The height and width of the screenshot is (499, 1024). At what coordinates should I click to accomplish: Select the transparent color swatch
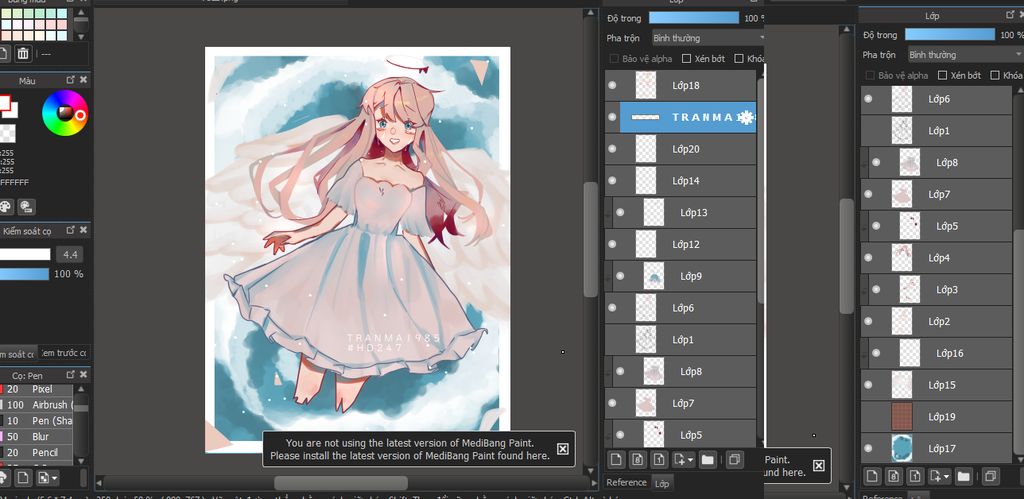coord(7,134)
